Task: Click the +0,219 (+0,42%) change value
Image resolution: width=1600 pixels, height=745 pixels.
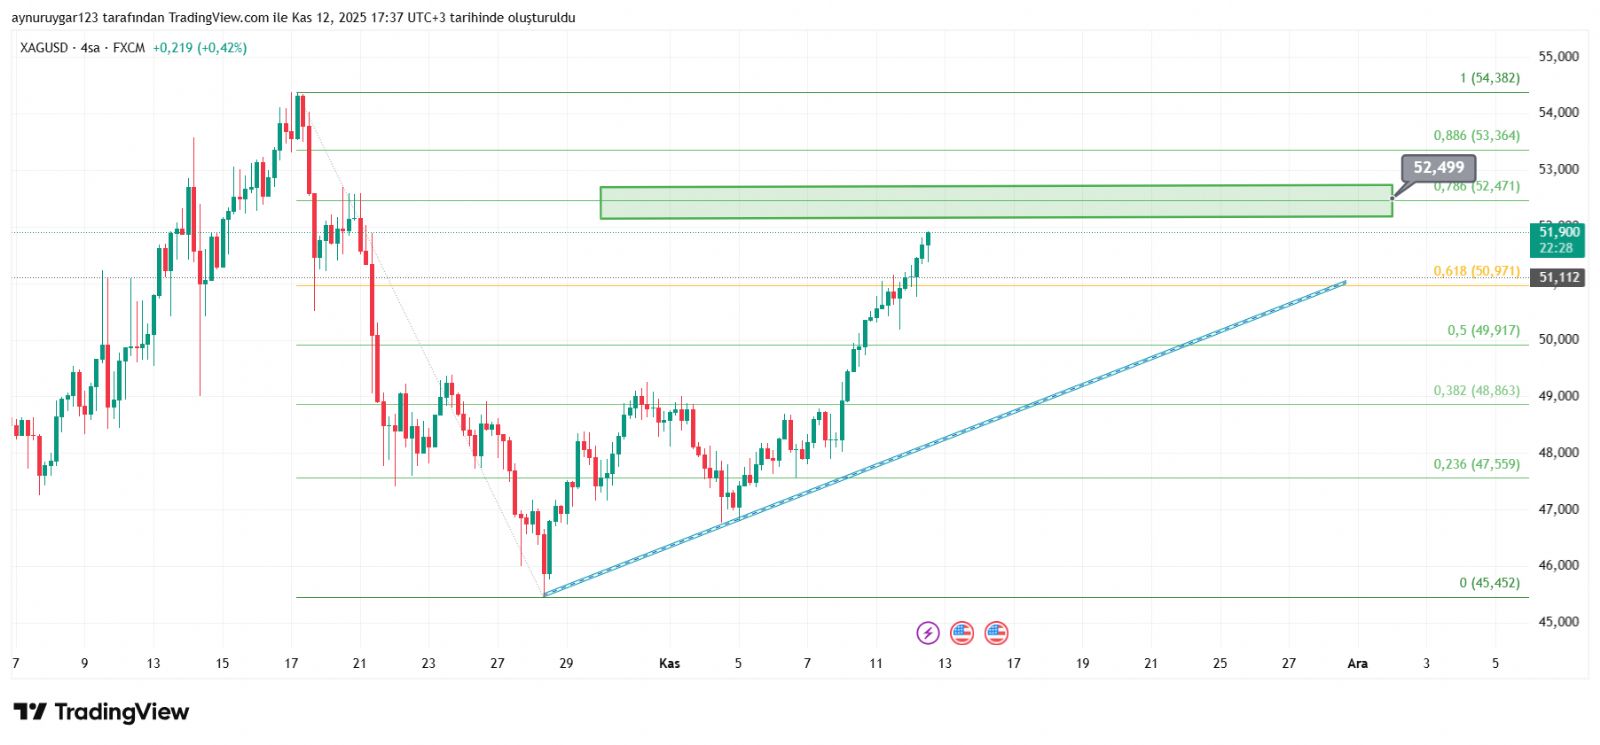Action: point(199,48)
